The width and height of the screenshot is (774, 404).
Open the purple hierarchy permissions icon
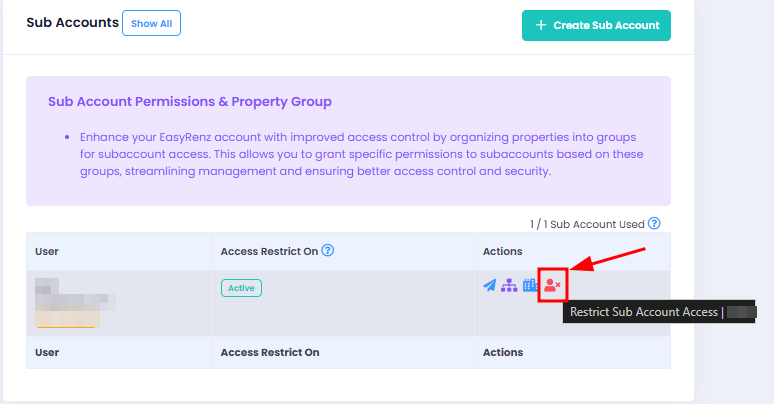coord(509,285)
